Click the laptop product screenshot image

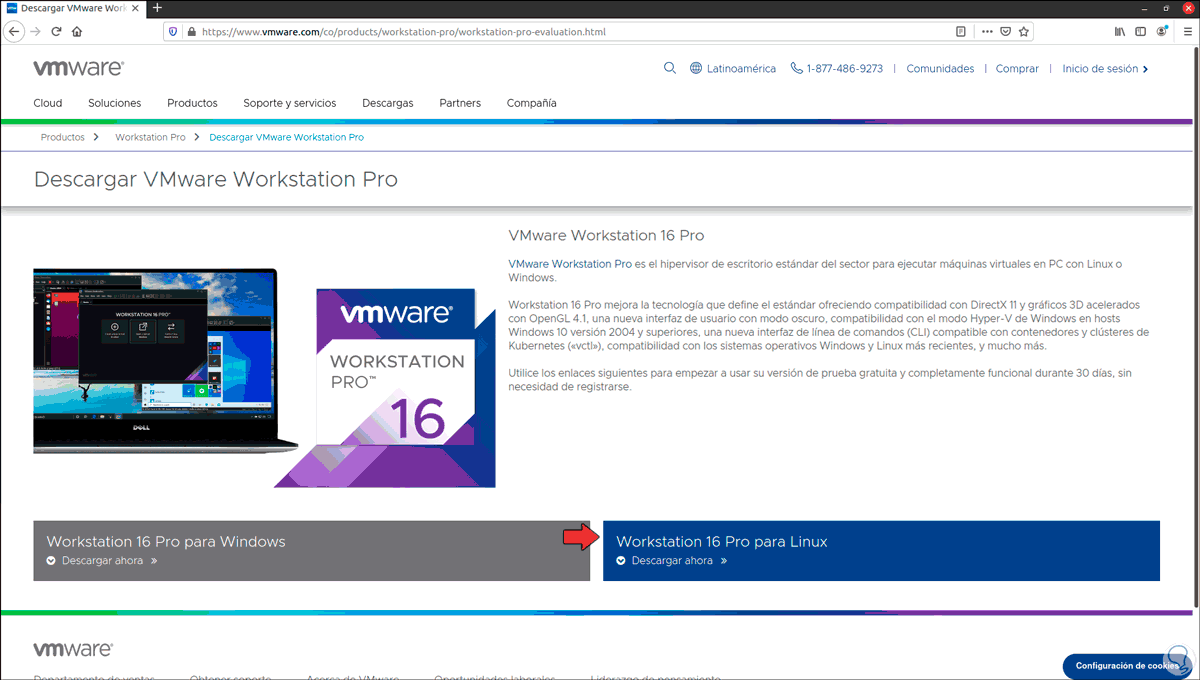click(165, 360)
